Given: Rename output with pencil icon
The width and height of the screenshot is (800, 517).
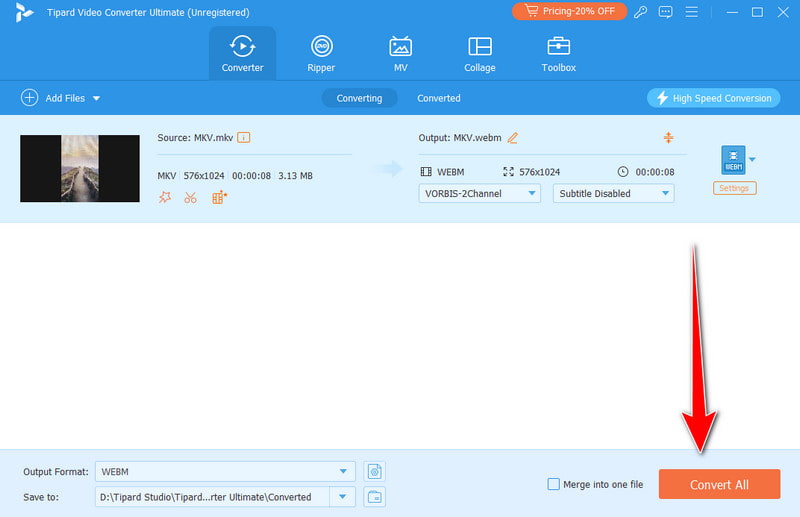Looking at the screenshot, I should point(512,138).
